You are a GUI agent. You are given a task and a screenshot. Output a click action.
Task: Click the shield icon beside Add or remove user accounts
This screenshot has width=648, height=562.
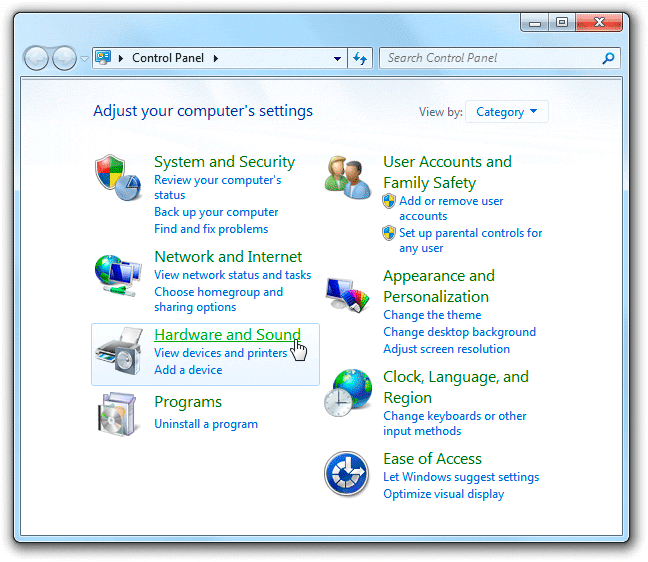tap(388, 201)
